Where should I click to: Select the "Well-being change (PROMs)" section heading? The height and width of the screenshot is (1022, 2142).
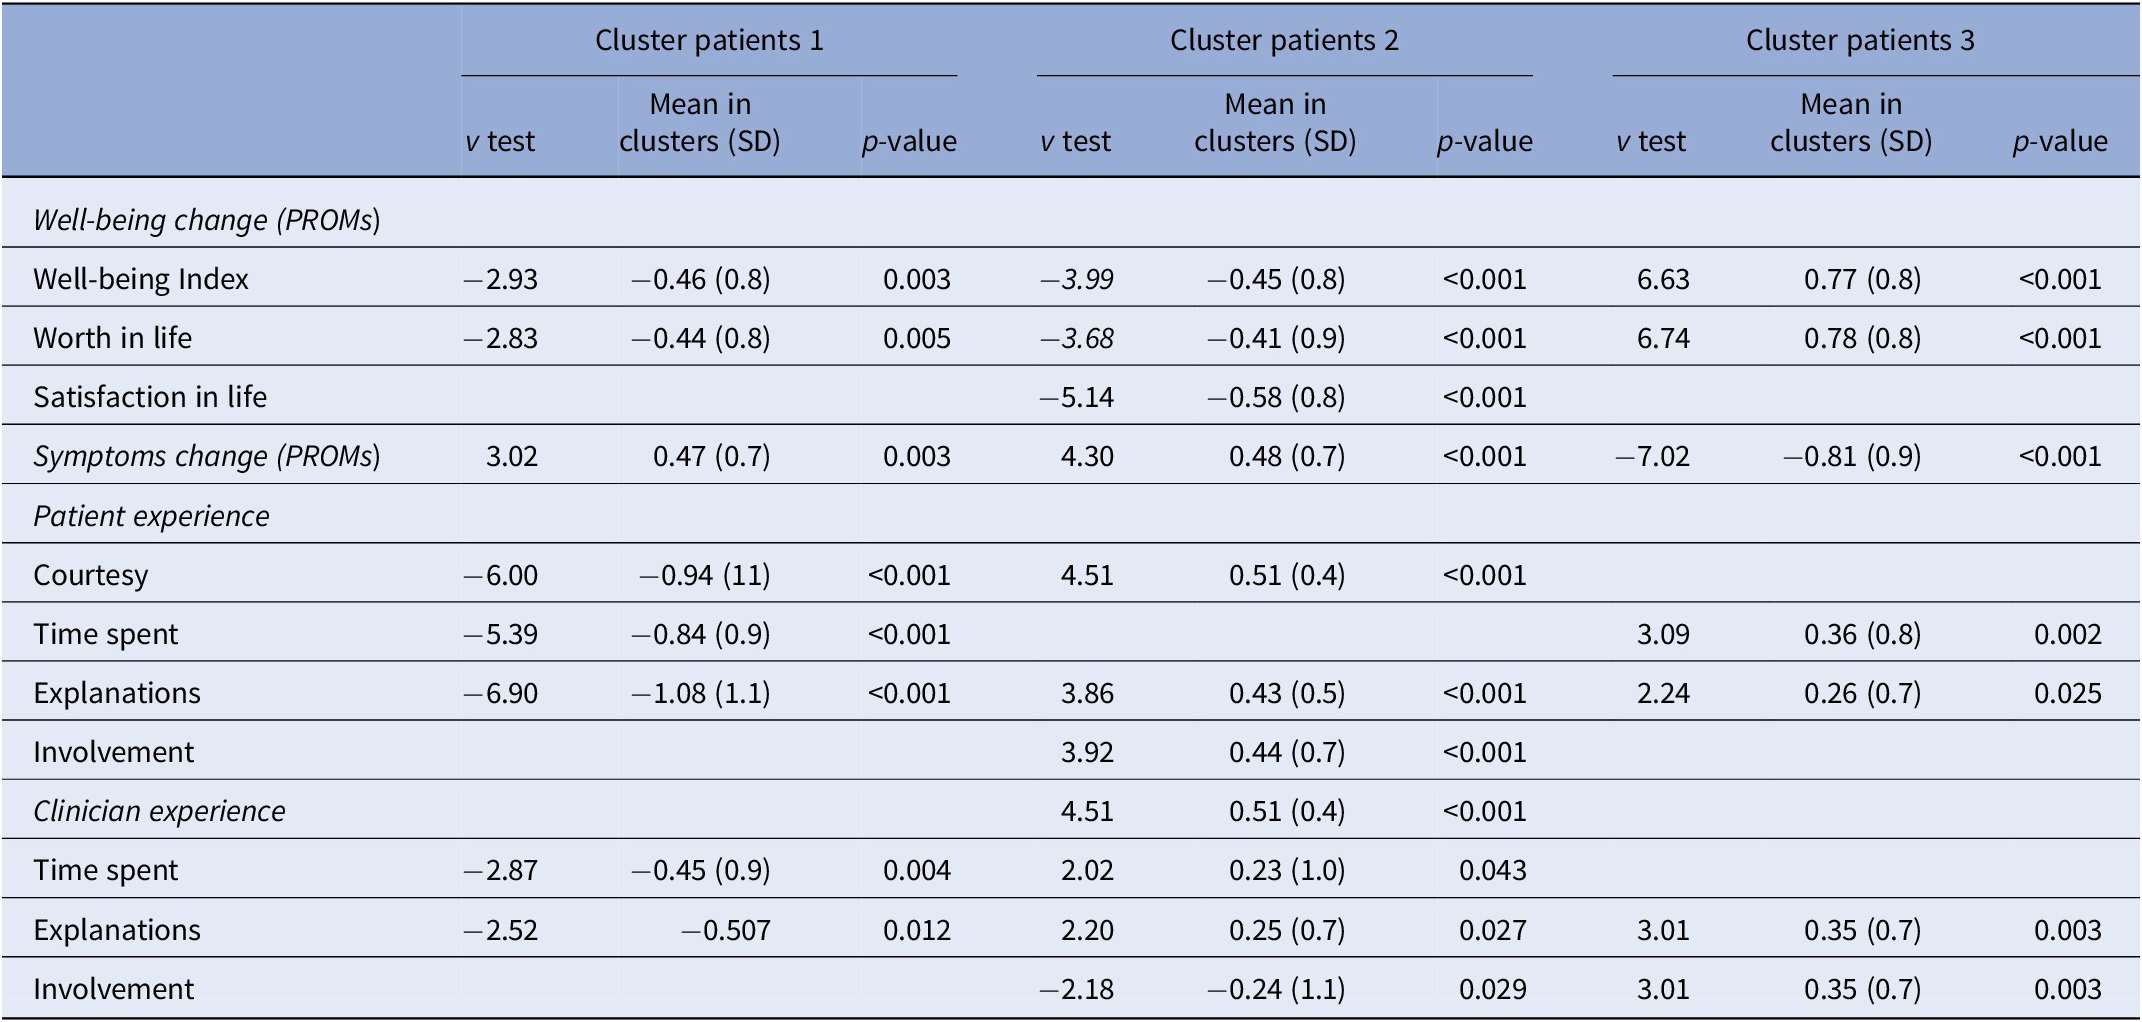[x=207, y=220]
